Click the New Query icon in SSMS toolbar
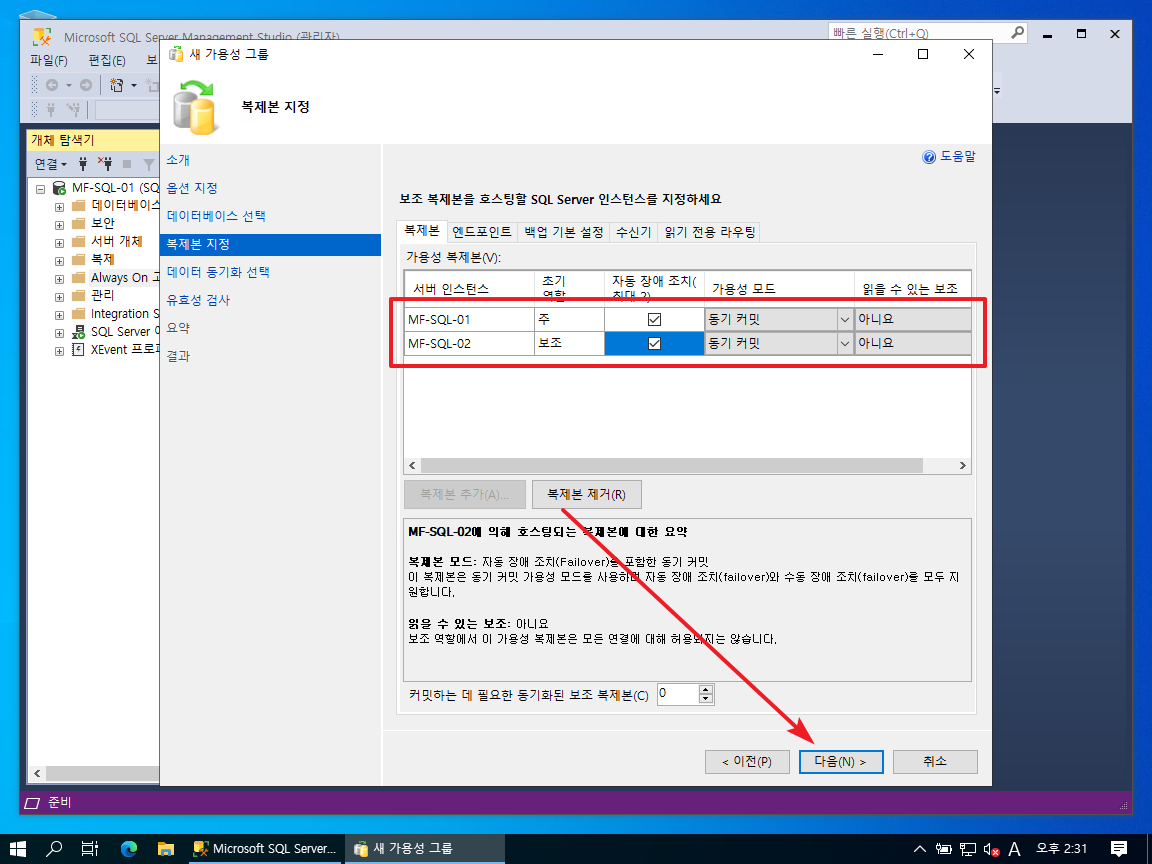Screen dimensions: 1152x864 [x=117, y=85]
